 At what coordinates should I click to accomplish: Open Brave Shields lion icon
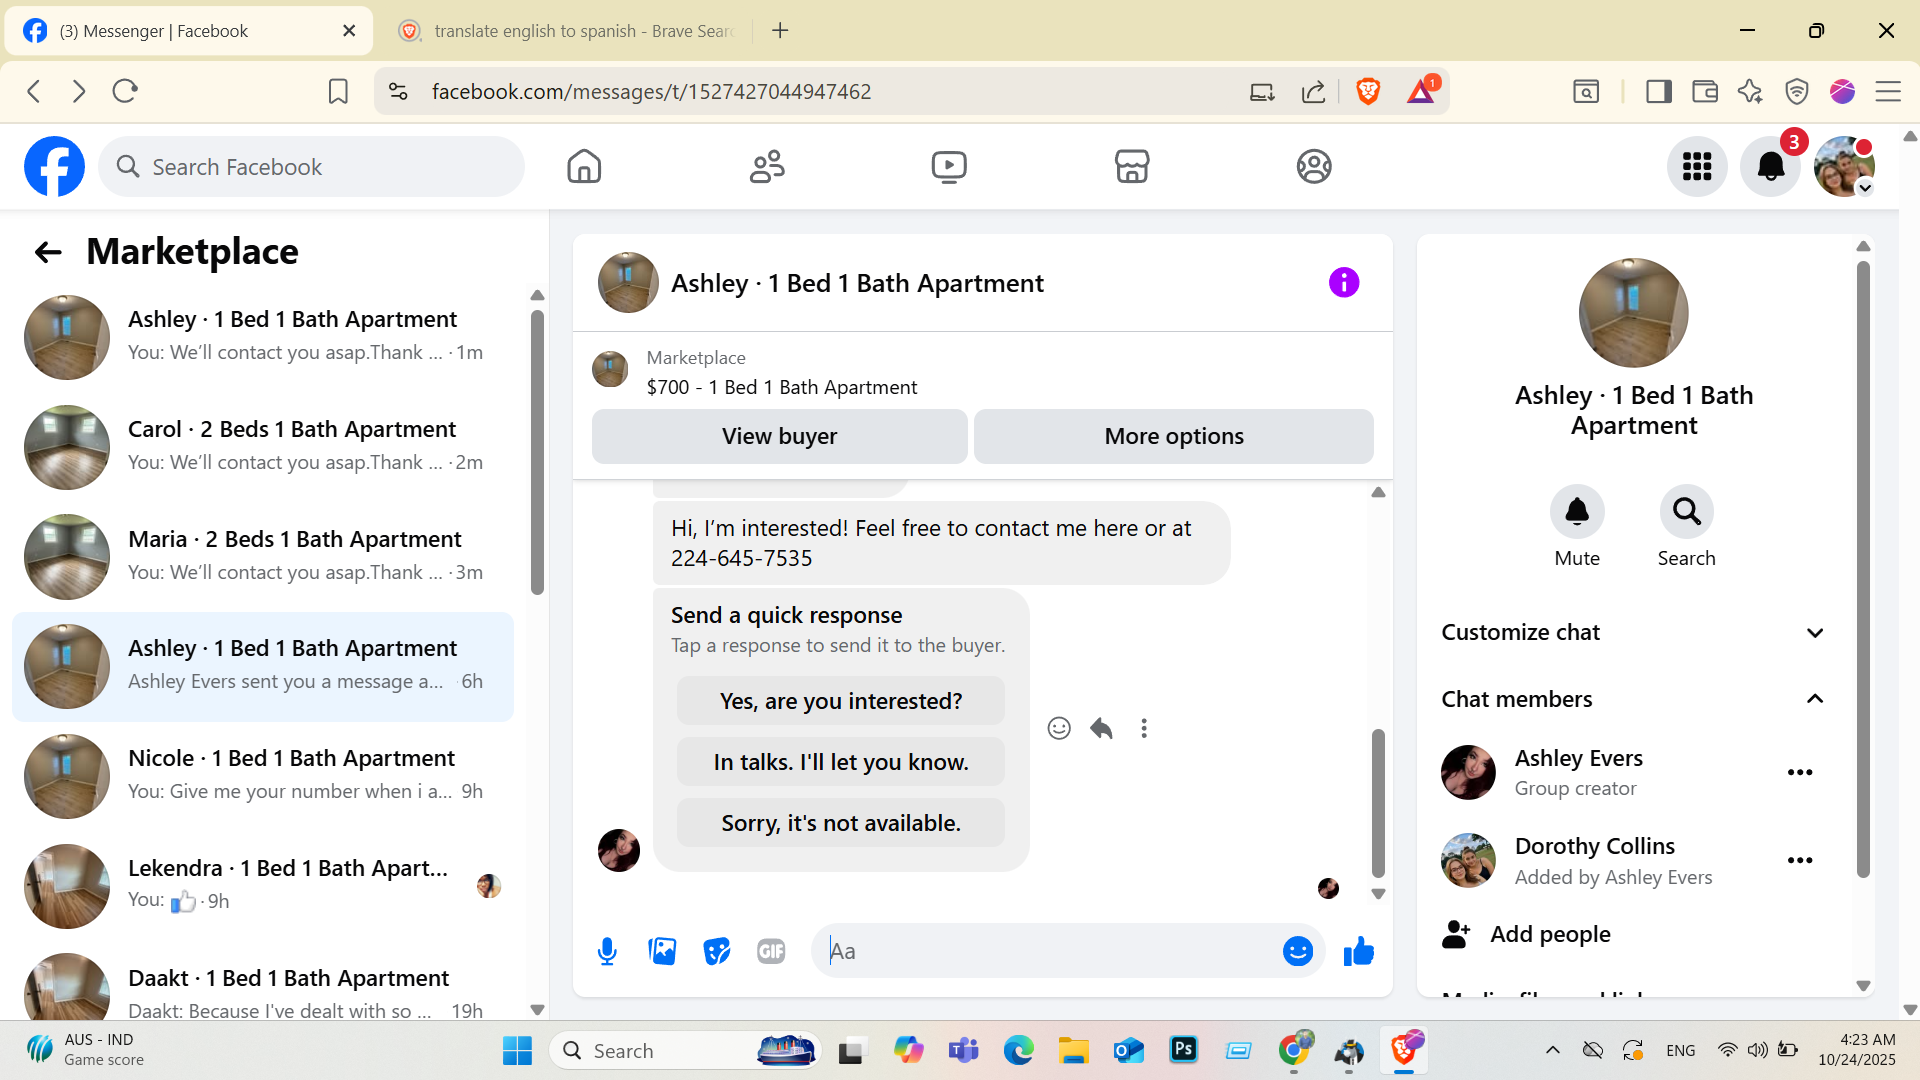point(1368,91)
